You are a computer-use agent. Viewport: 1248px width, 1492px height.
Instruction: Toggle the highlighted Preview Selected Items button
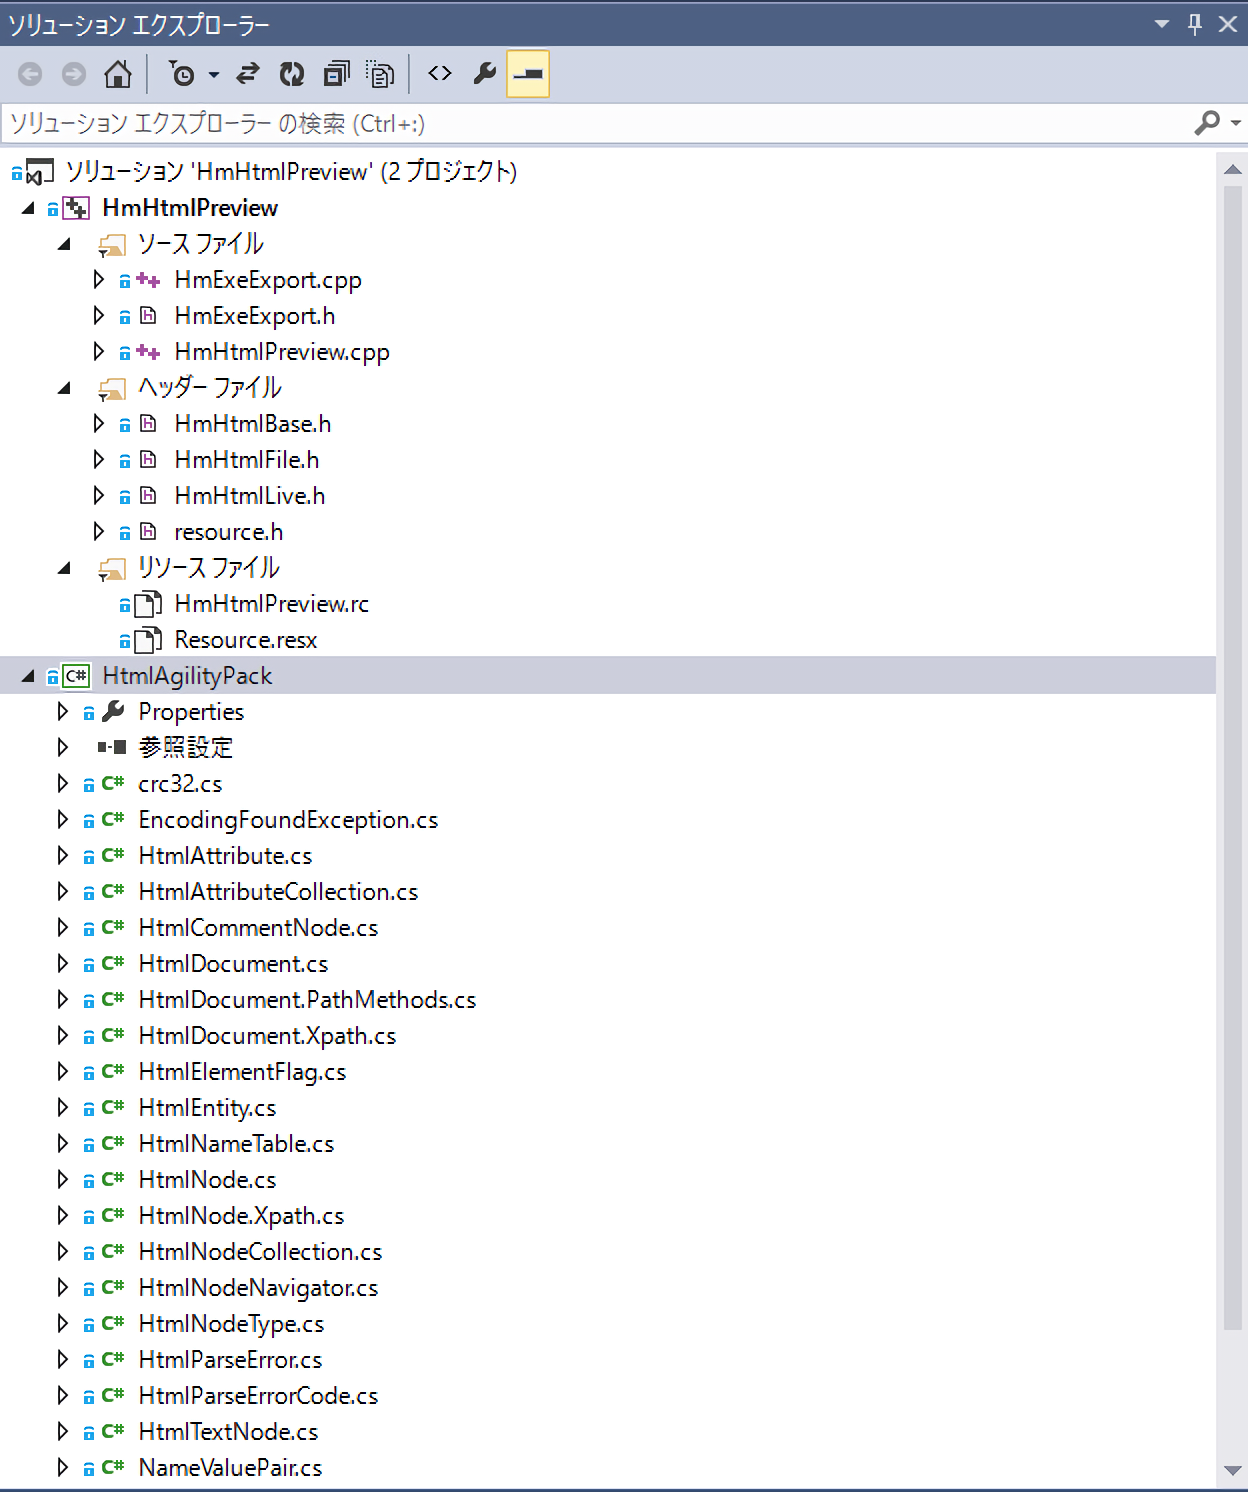point(528,74)
